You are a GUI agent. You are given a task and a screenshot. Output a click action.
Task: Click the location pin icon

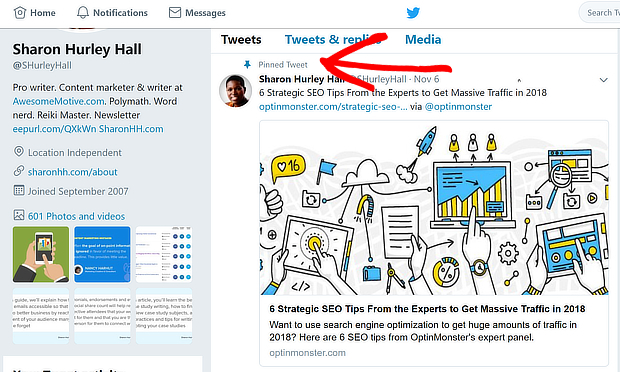(19, 152)
